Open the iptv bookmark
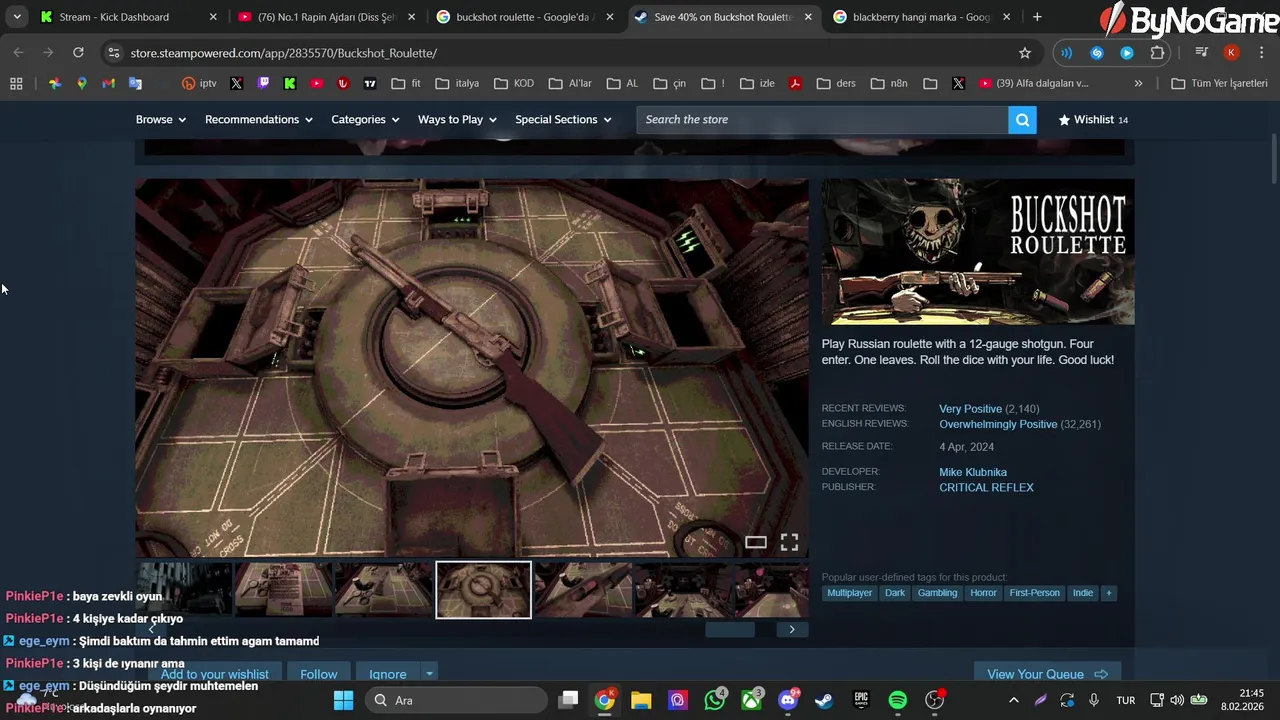Image resolution: width=1280 pixels, height=720 pixels. point(199,84)
